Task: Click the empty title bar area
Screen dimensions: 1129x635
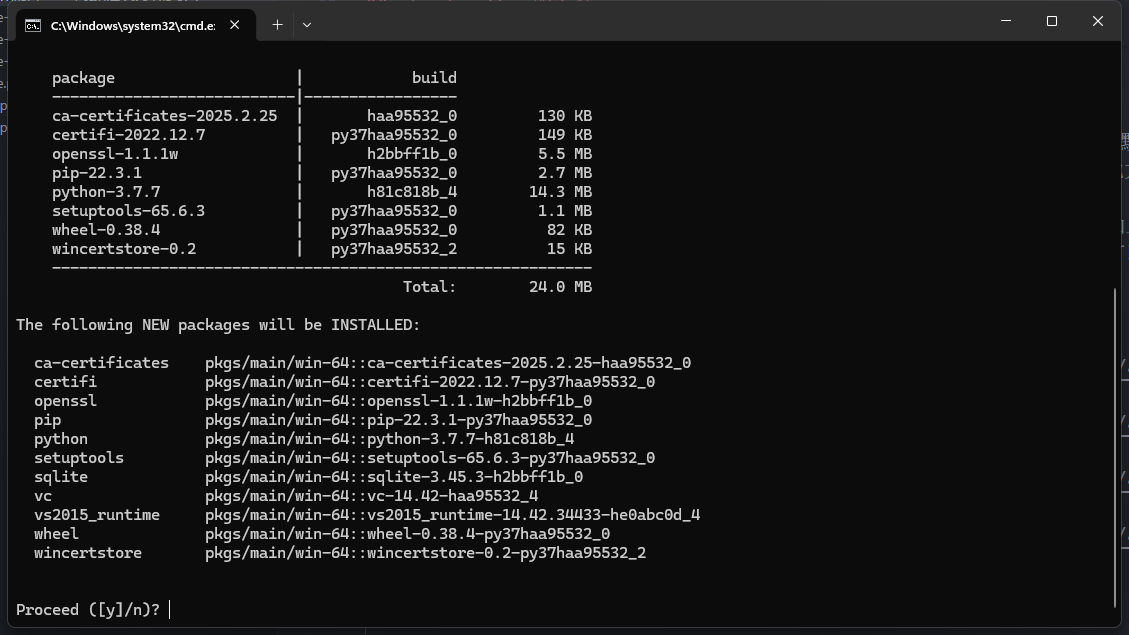Action: point(650,22)
